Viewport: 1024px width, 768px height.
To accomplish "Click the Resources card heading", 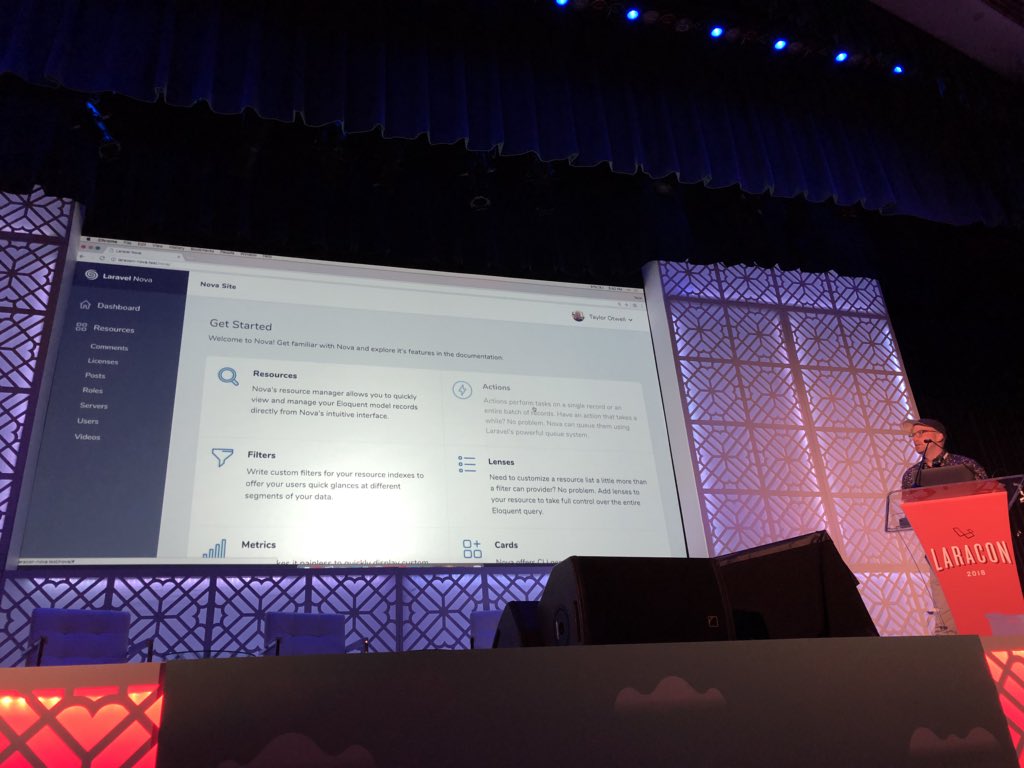I will coord(275,375).
